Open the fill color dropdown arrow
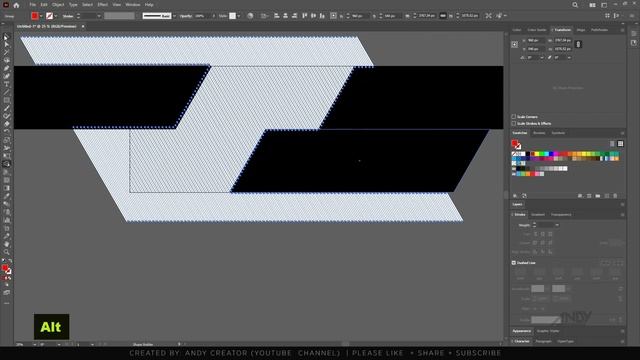 [41, 16]
